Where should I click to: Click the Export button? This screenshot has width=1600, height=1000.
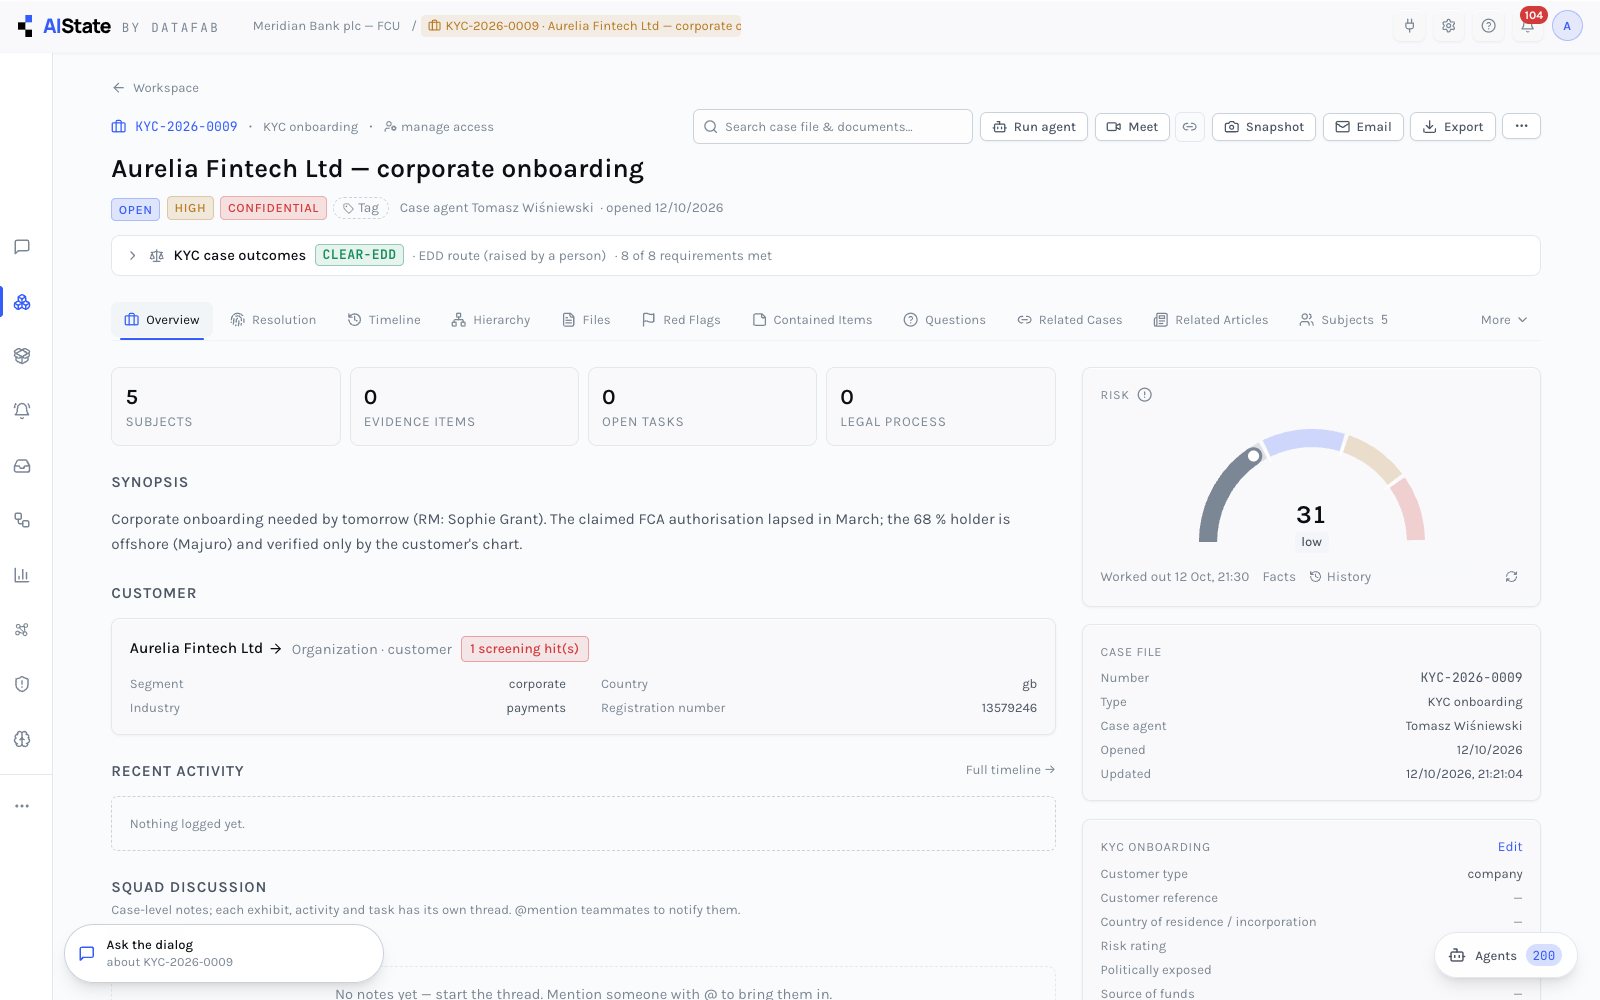(1453, 127)
